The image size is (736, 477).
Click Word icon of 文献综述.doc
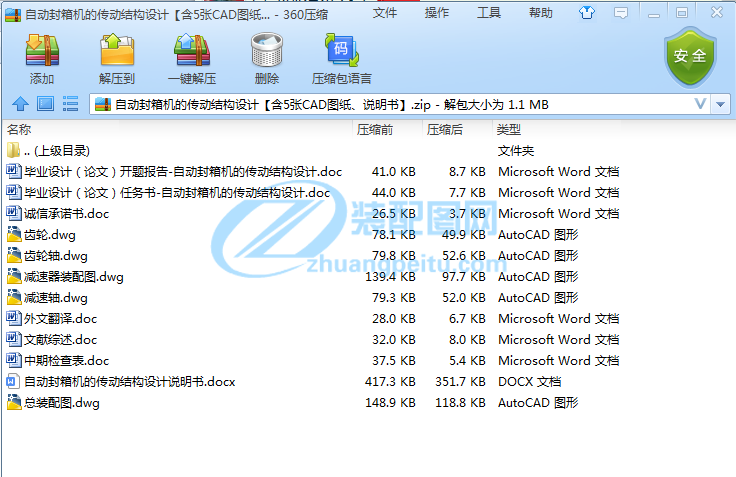(14, 339)
